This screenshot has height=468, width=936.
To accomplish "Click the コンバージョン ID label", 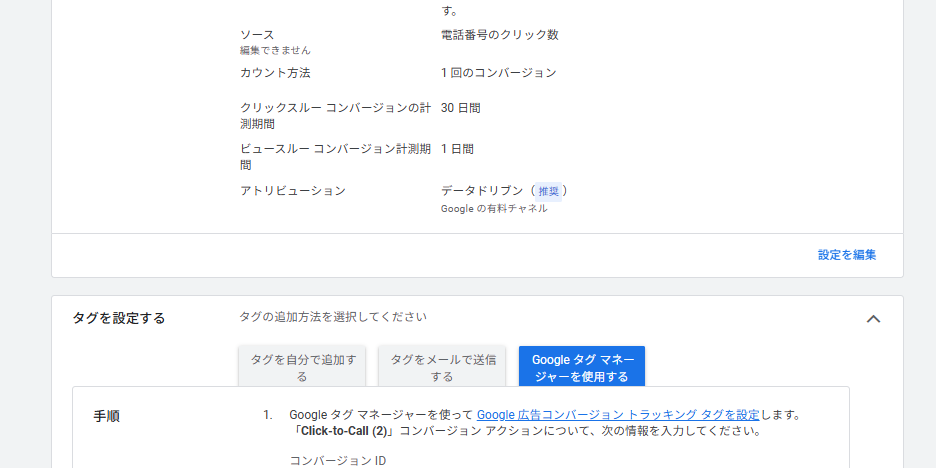I will point(337,461).
